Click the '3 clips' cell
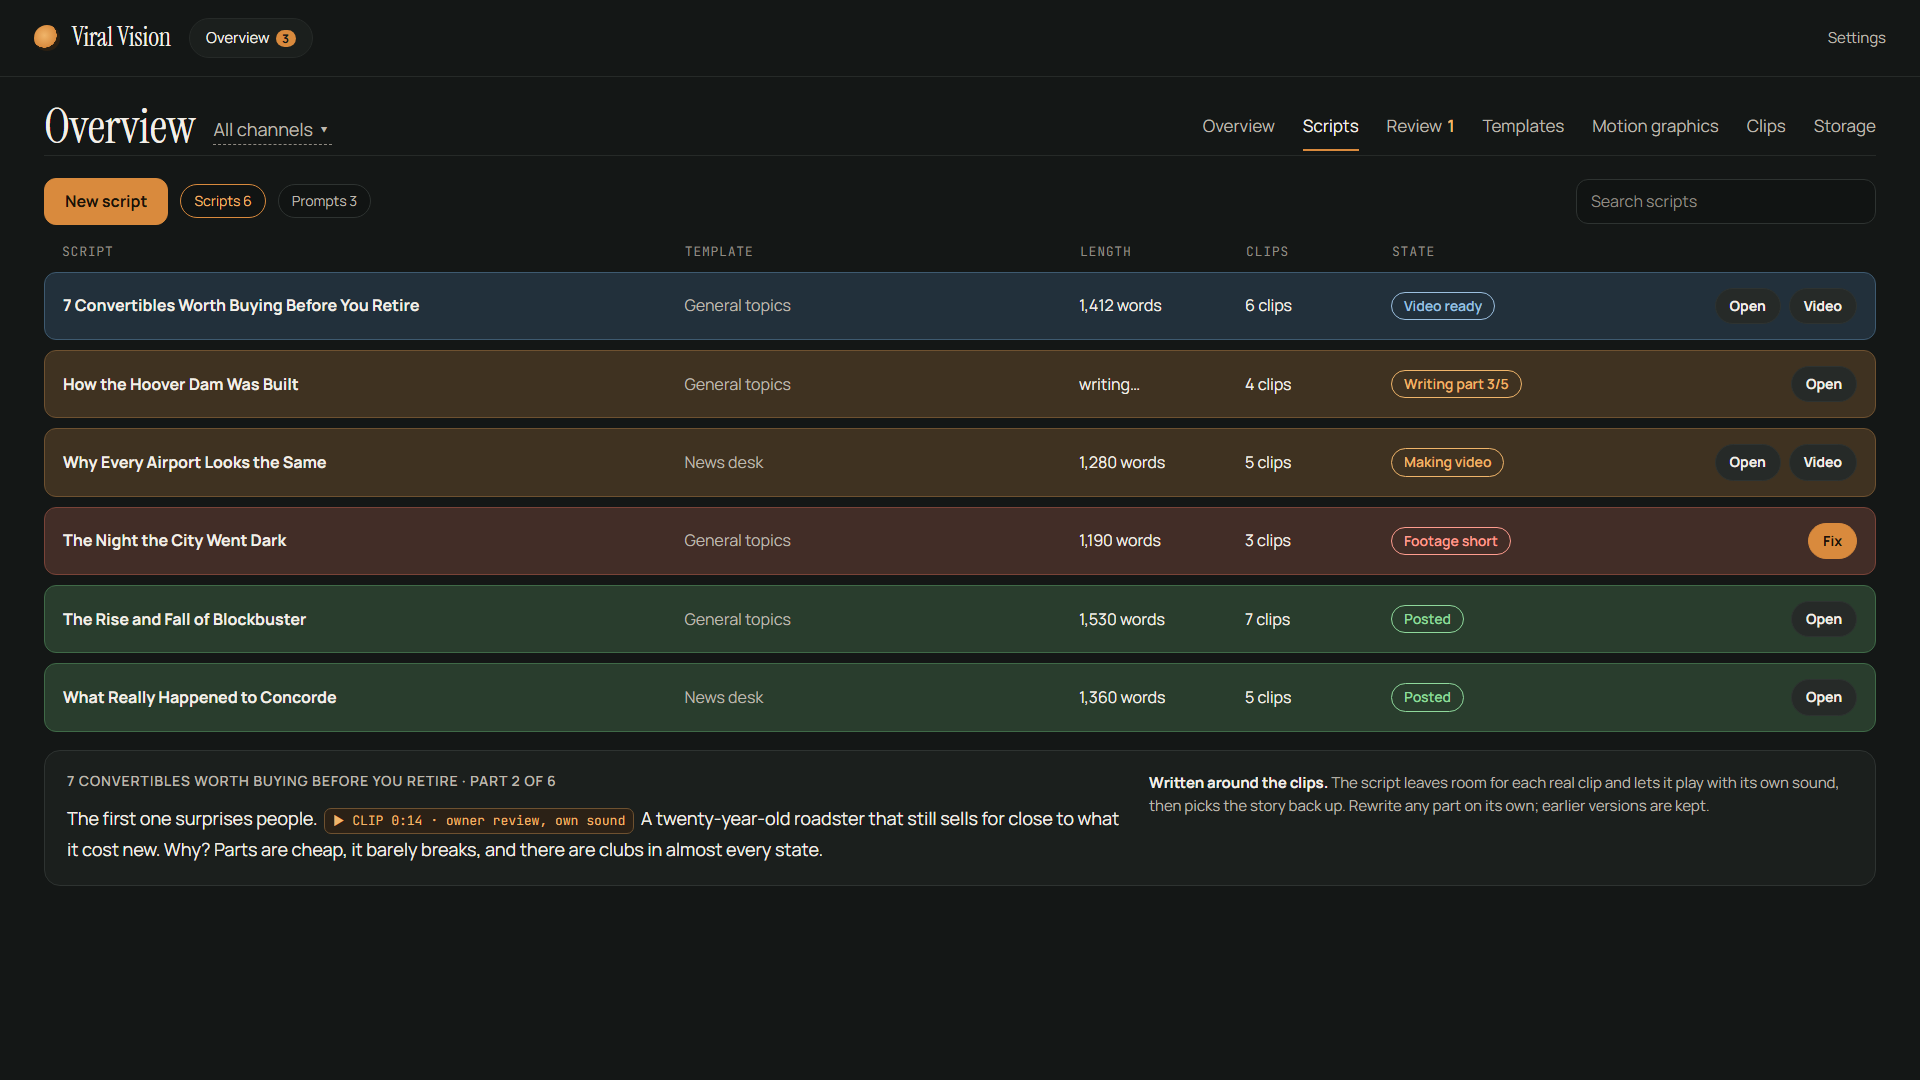 [x=1268, y=541]
